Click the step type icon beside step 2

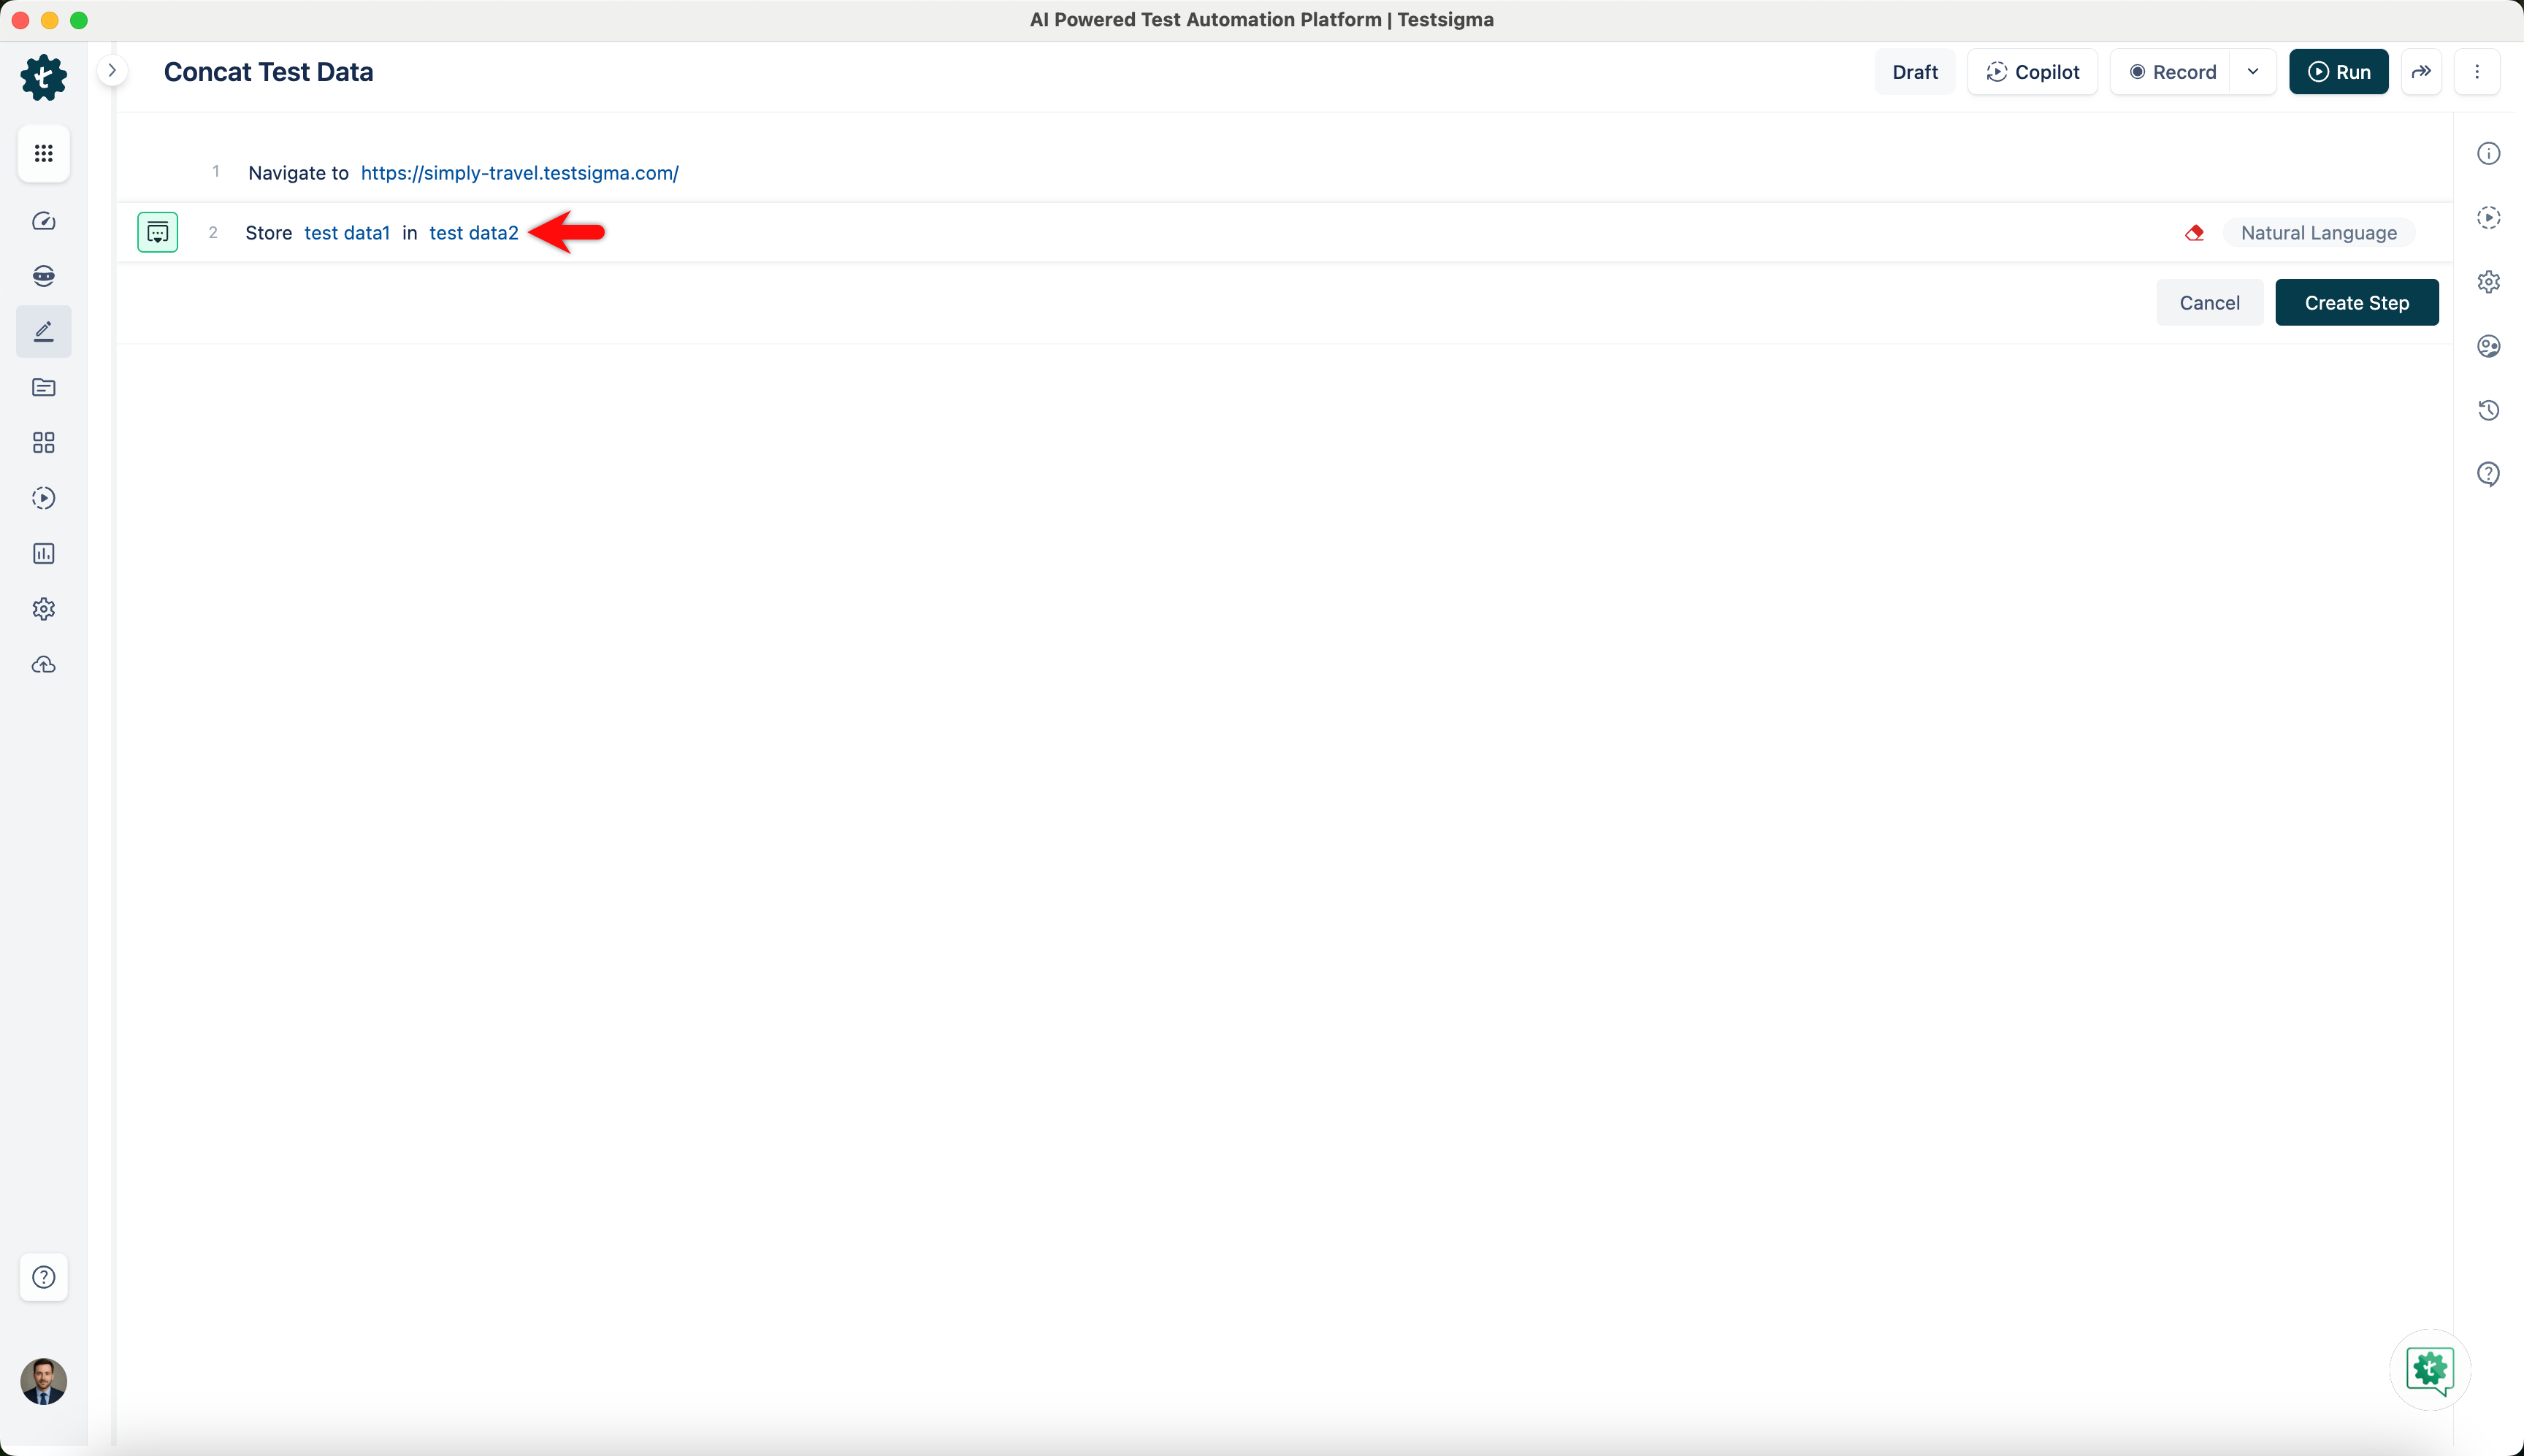coord(157,232)
